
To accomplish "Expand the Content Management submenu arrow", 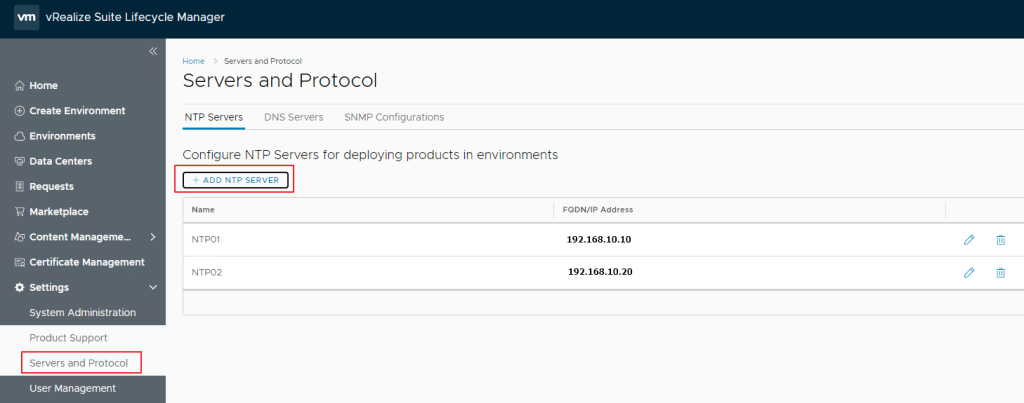I will [152, 237].
